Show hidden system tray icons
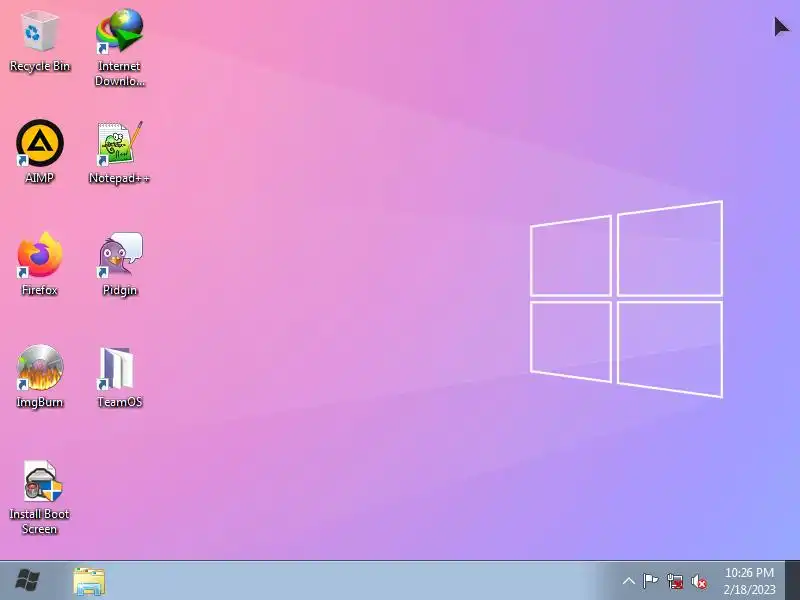Image resolution: width=800 pixels, height=600 pixels. pyautogui.click(x=629, y=581)
